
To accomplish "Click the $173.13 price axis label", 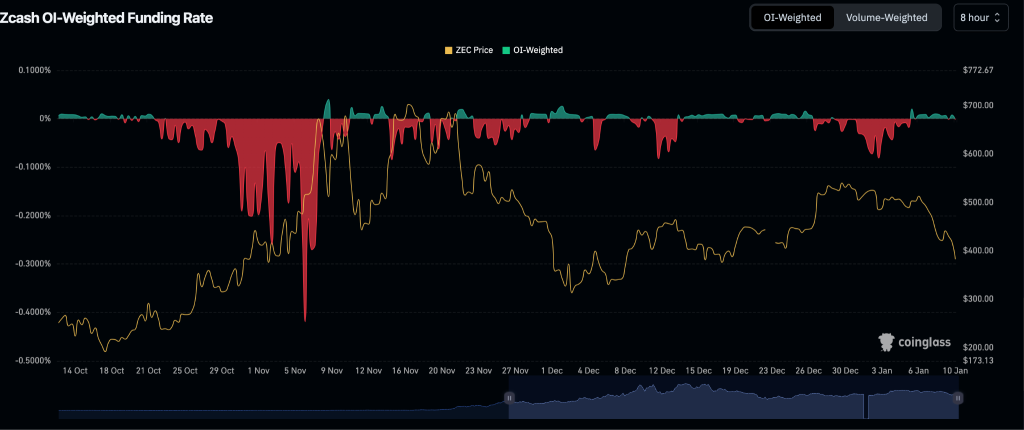I will (x=978, y=360).
